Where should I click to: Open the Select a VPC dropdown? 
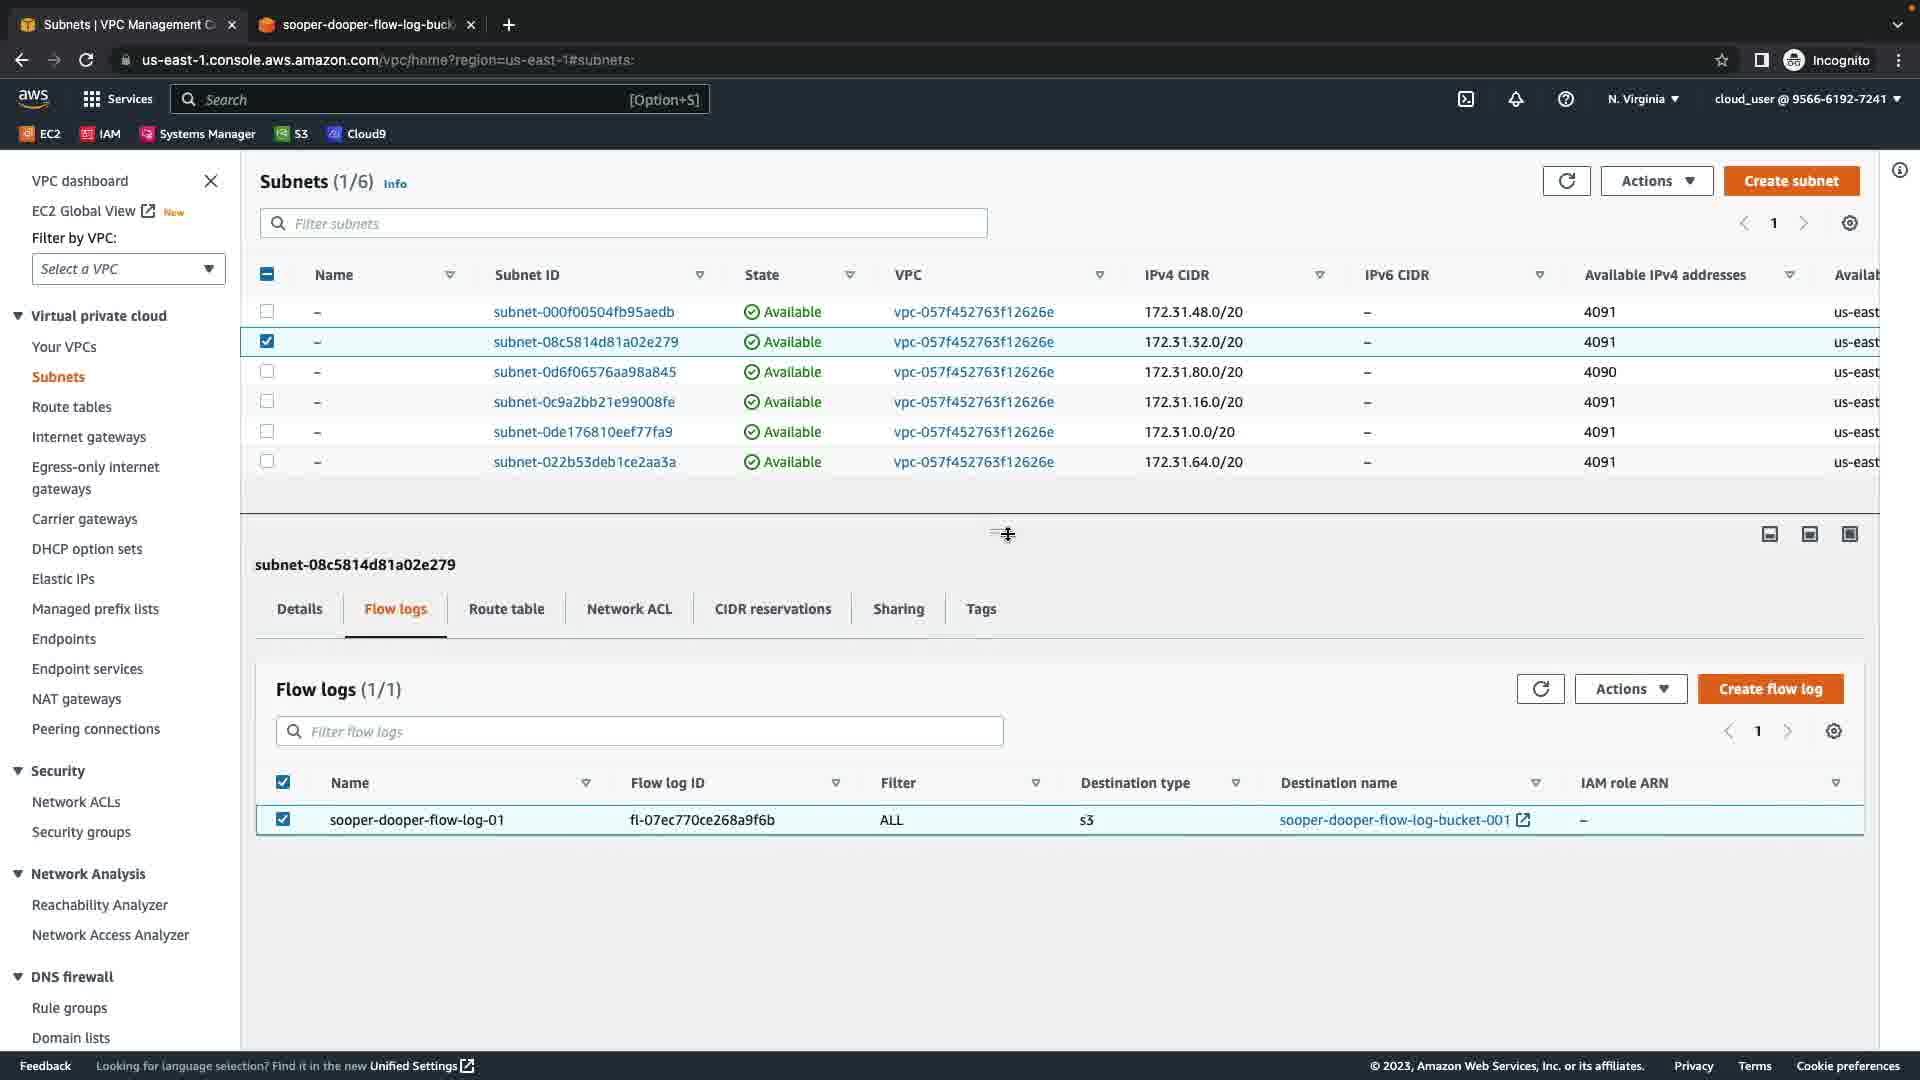pyautogui.click(x=128, y=269)
